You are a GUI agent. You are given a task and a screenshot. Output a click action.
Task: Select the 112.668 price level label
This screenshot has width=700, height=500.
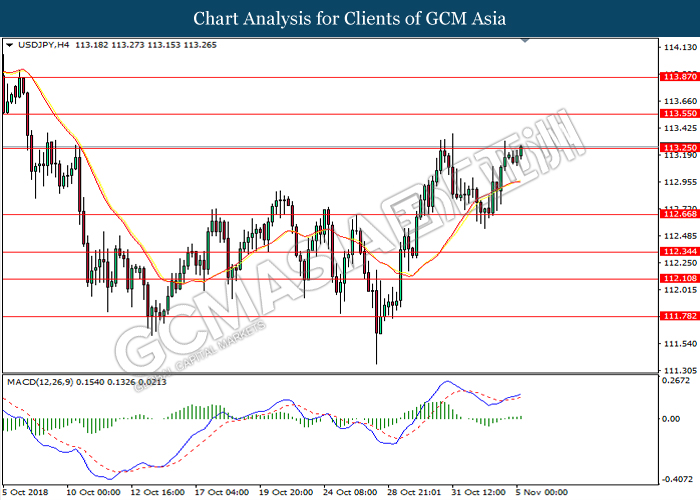680,214
